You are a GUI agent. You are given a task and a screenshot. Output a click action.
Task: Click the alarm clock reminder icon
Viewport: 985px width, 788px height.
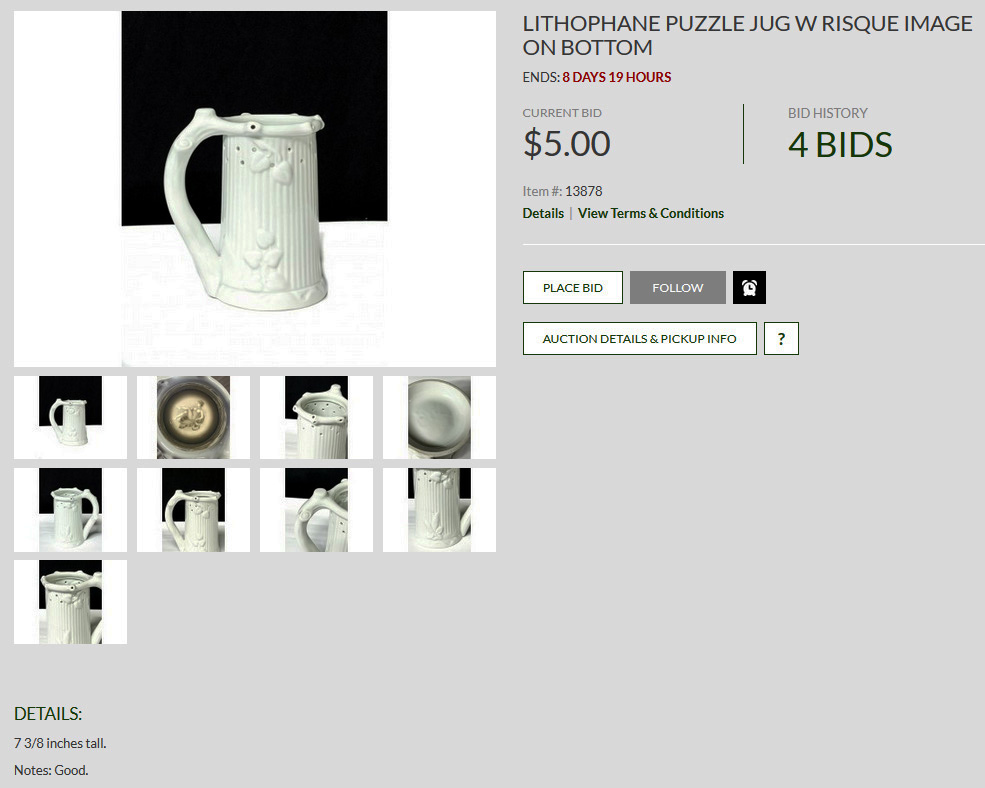(x=749, y=287)
